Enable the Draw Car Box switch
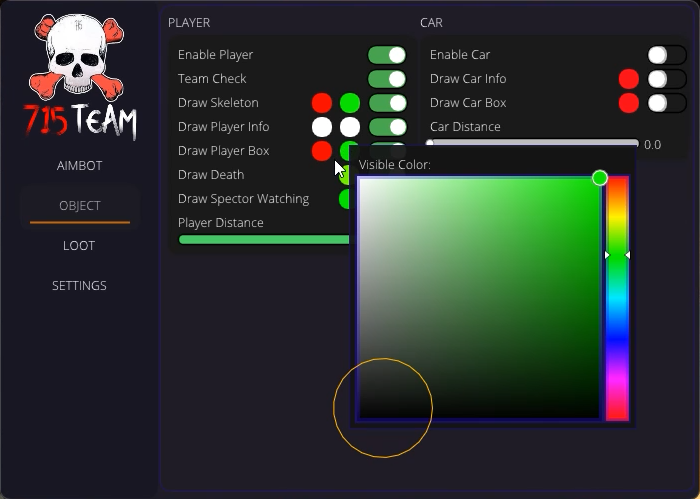Viewport: 700px width, 499px height. [x=666, y=103]
